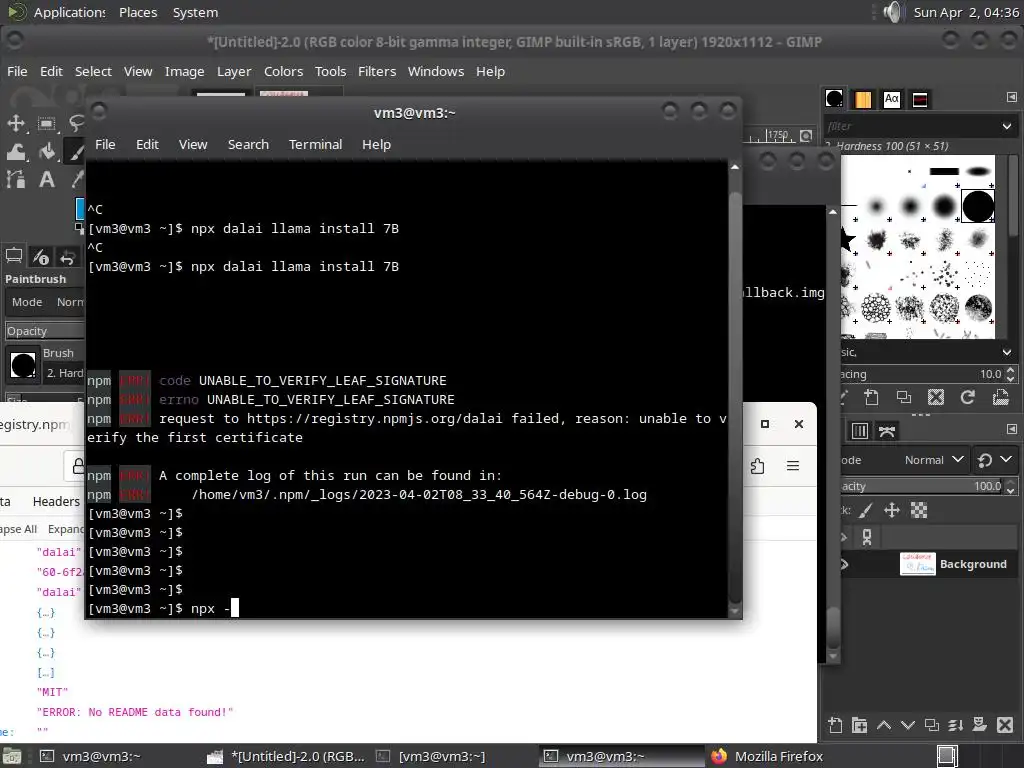Click the Headers tab in Firefox JSON viewer
The image size is (1024, 768).
tap(56, 501)
